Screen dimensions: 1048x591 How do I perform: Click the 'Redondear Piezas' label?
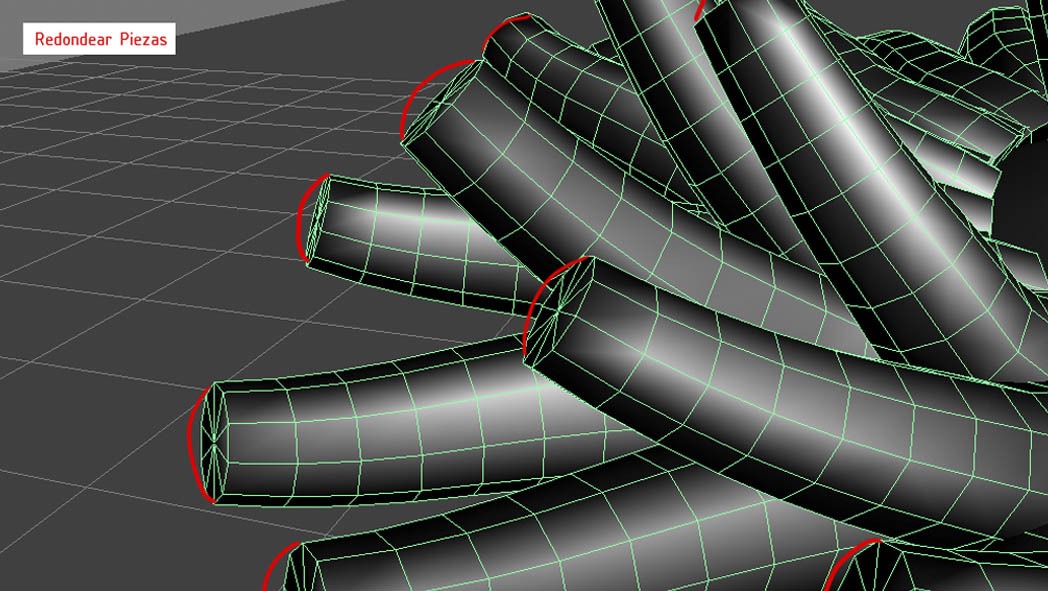100,39
